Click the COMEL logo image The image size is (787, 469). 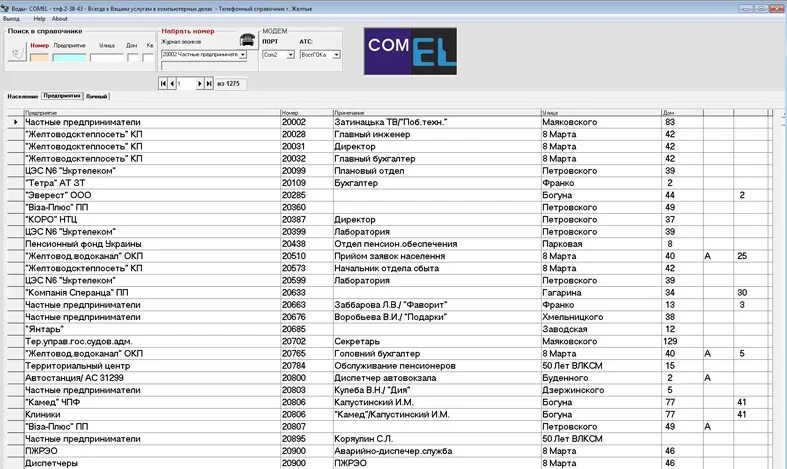pos(410,51)
